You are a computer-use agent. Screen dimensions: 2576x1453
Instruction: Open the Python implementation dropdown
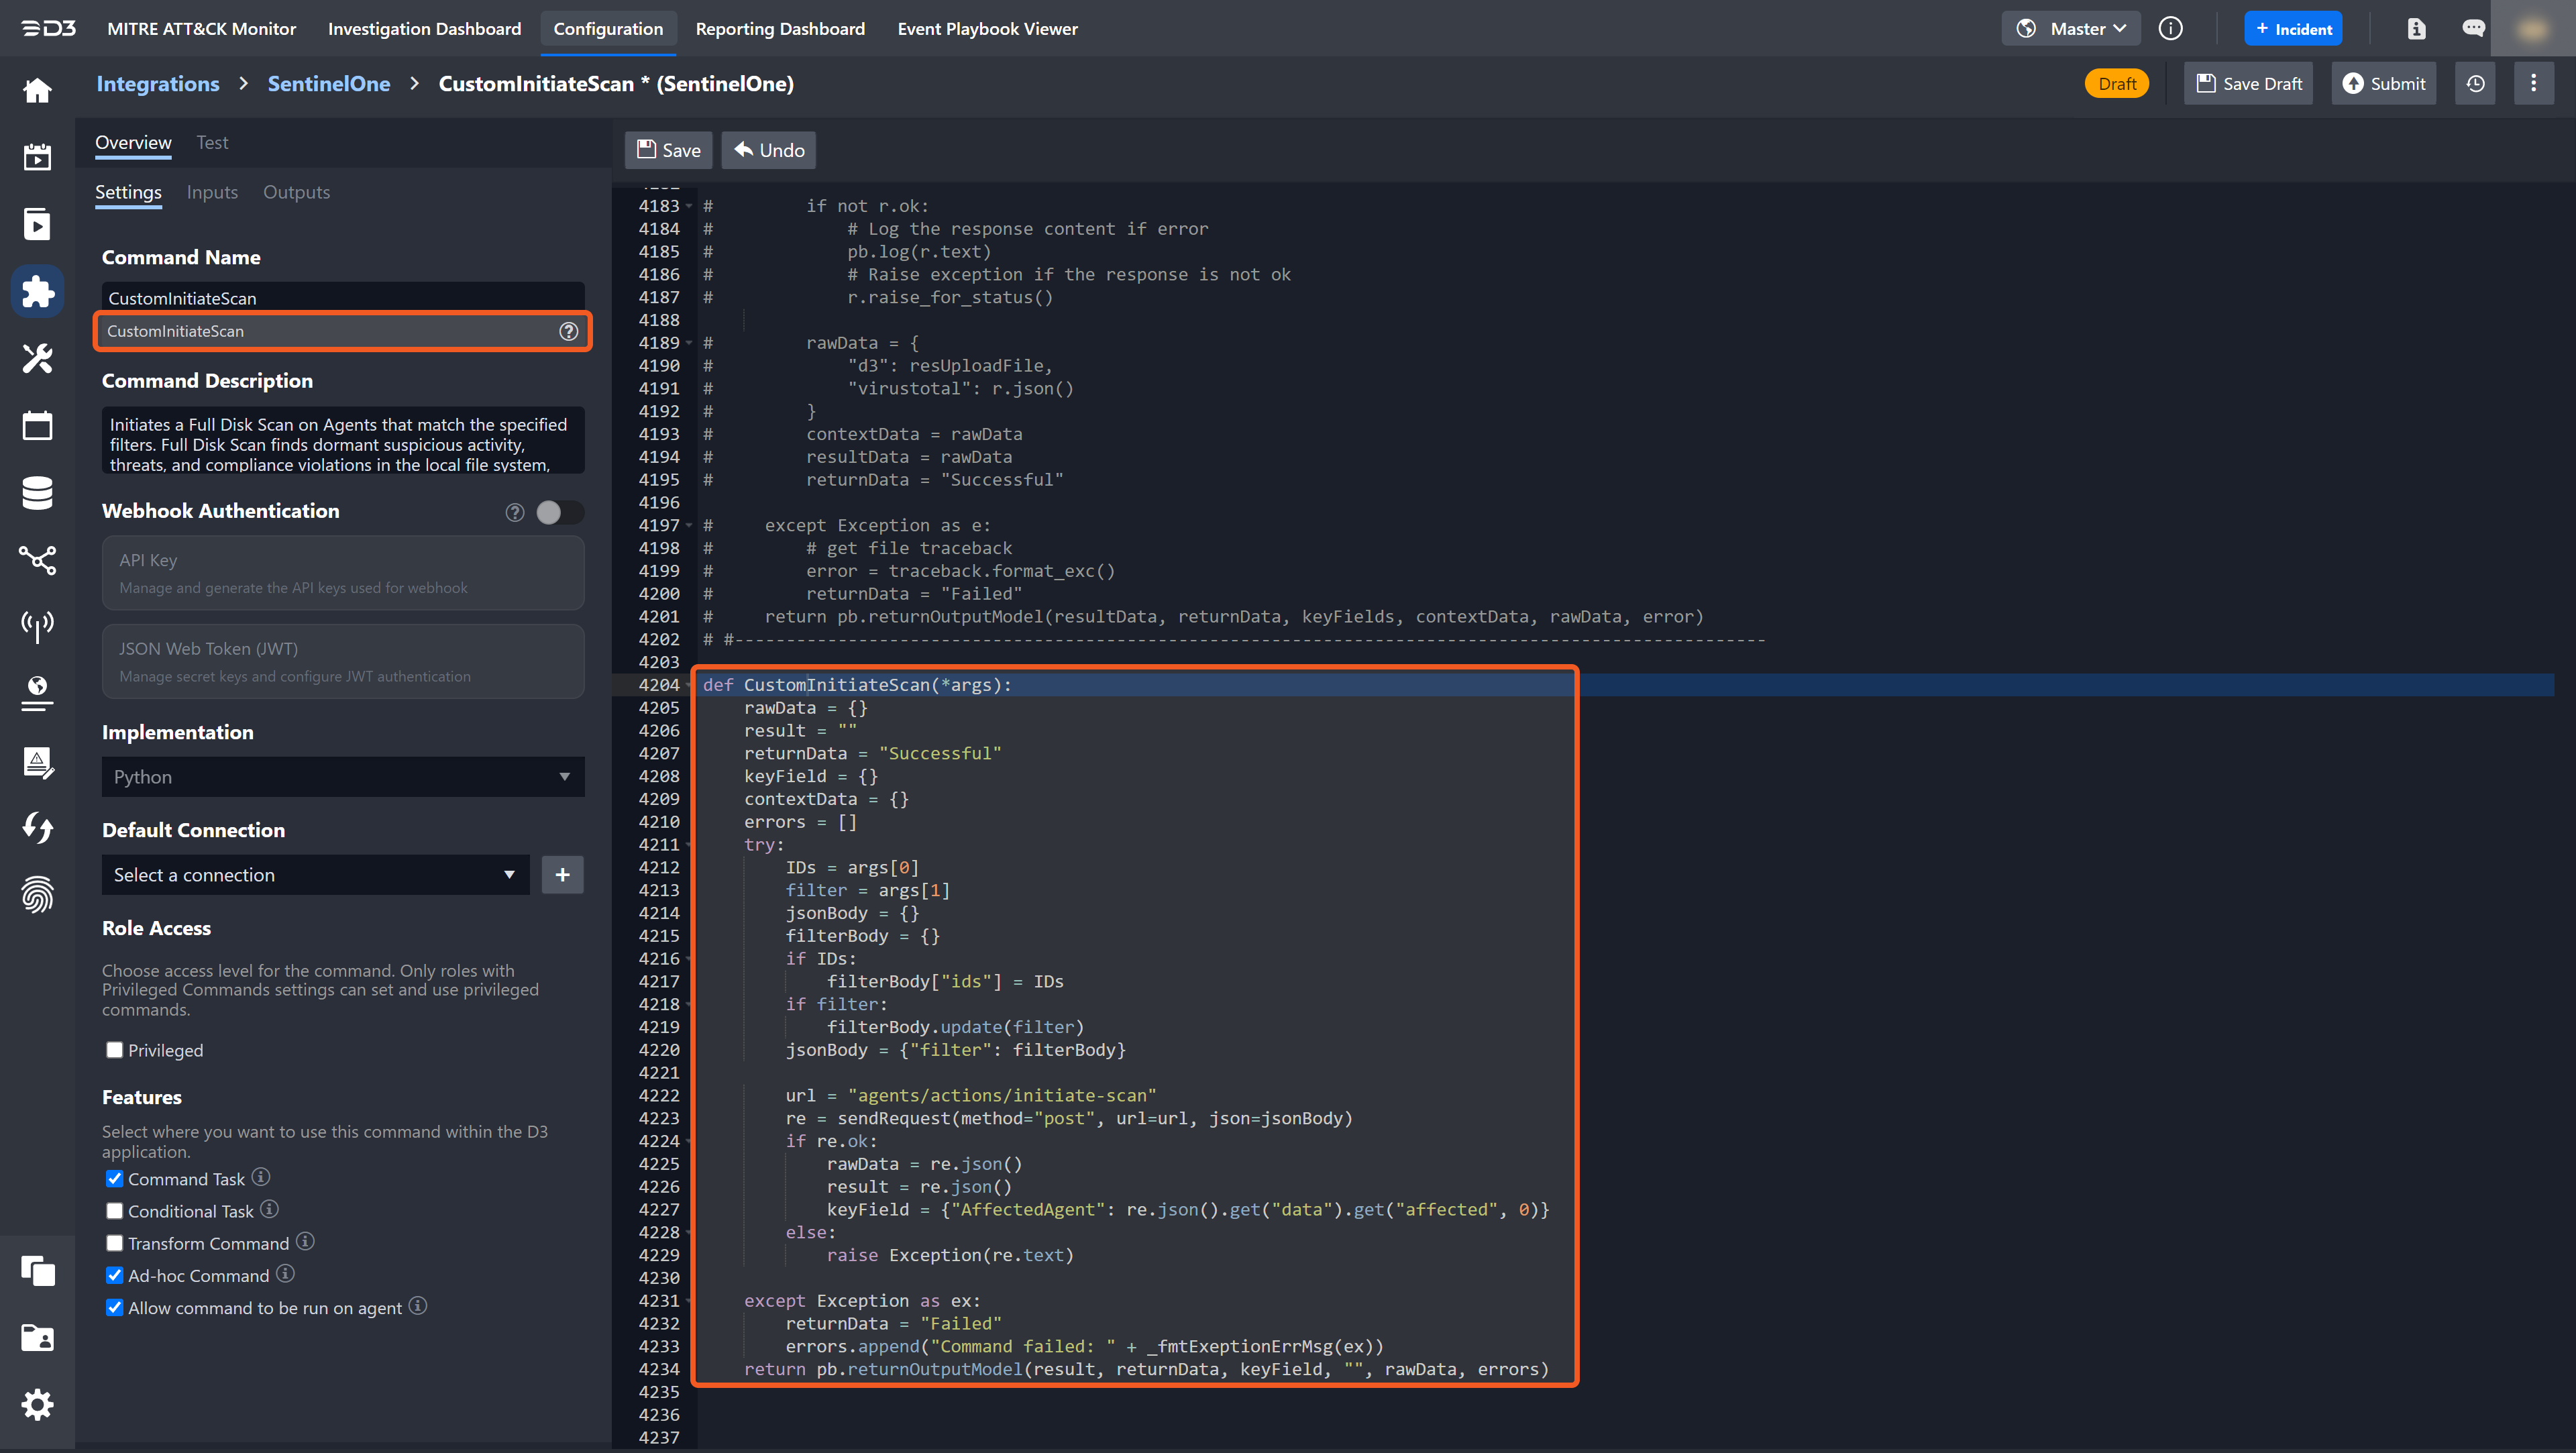pos(342,777)
